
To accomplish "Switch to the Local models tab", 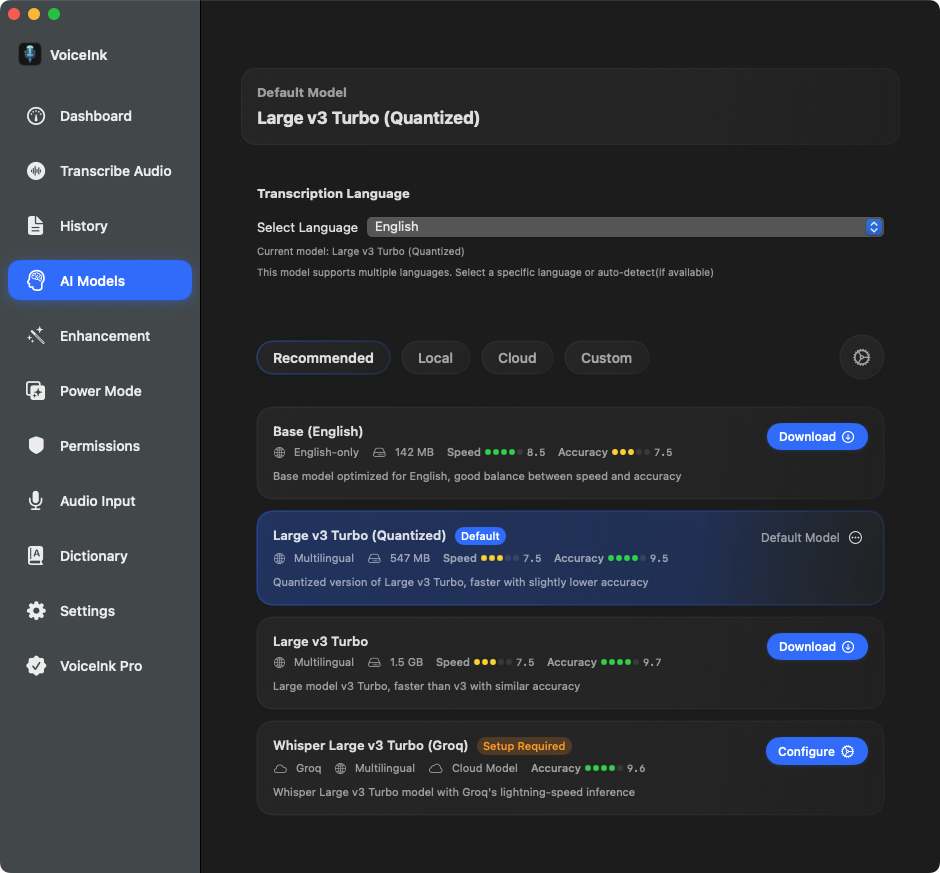I will pos(435,358).
